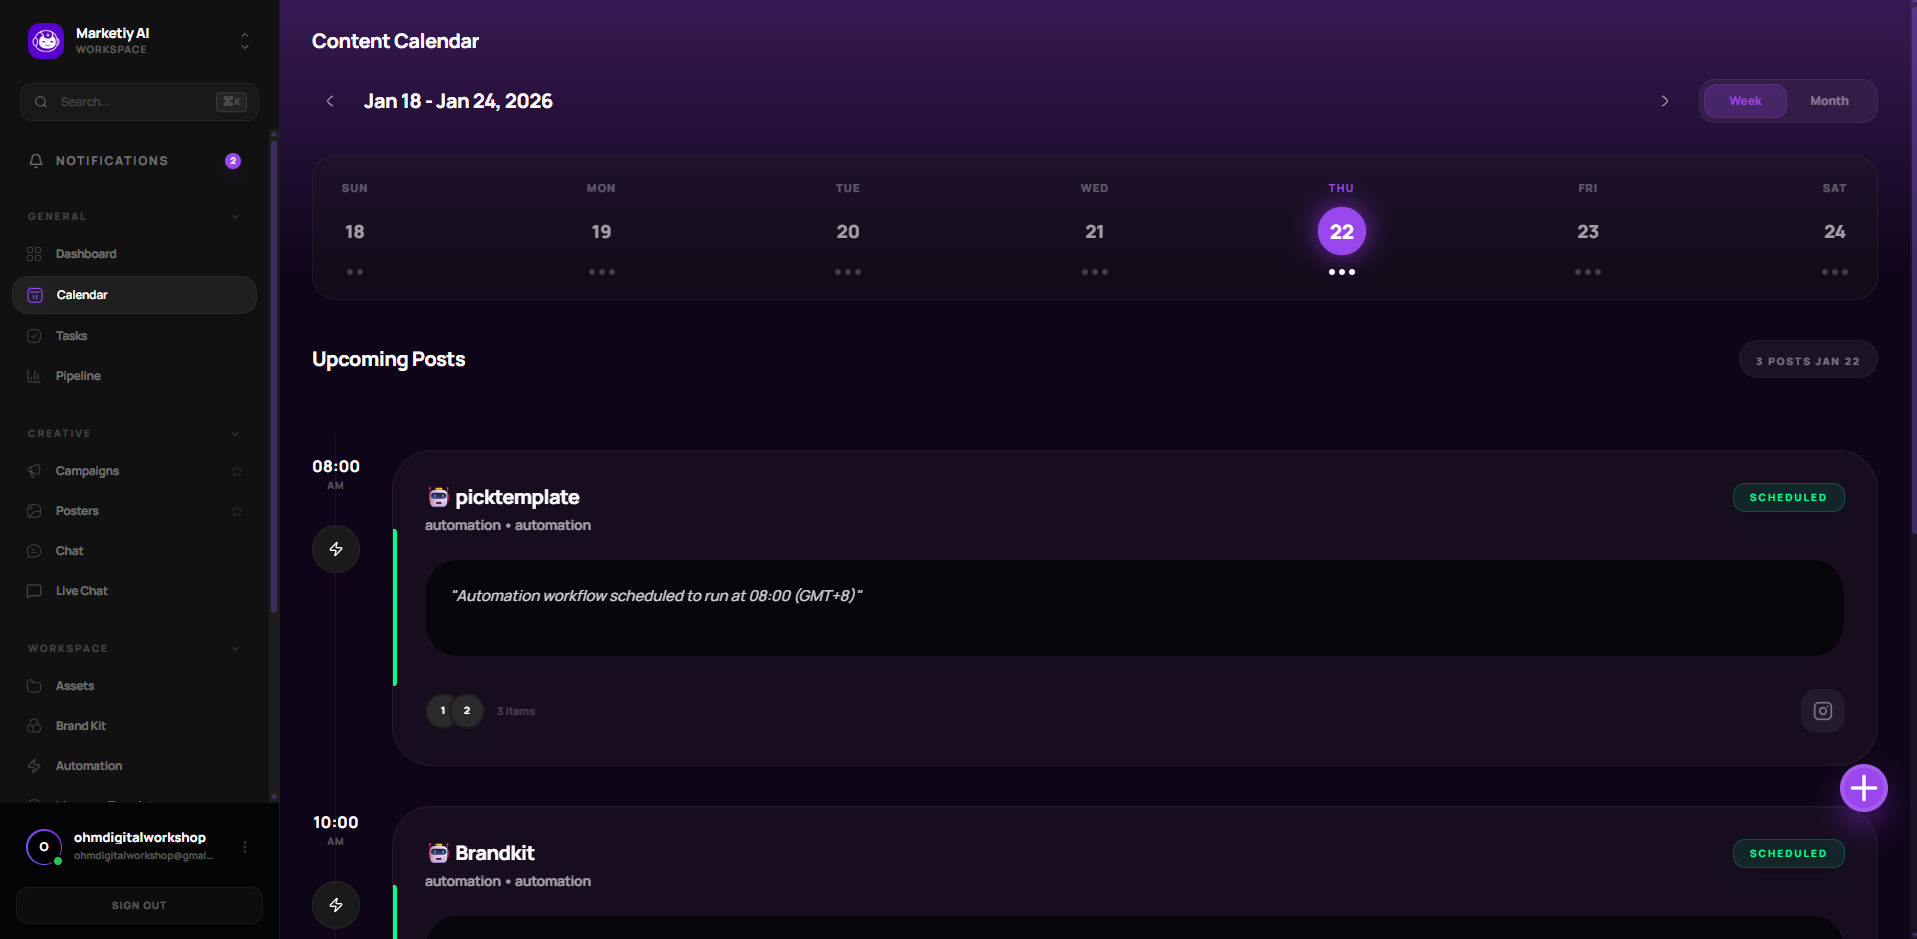Switch the calendar to Month view
The width and height of the screenshot is (1917, 939).
(1829, 100)
